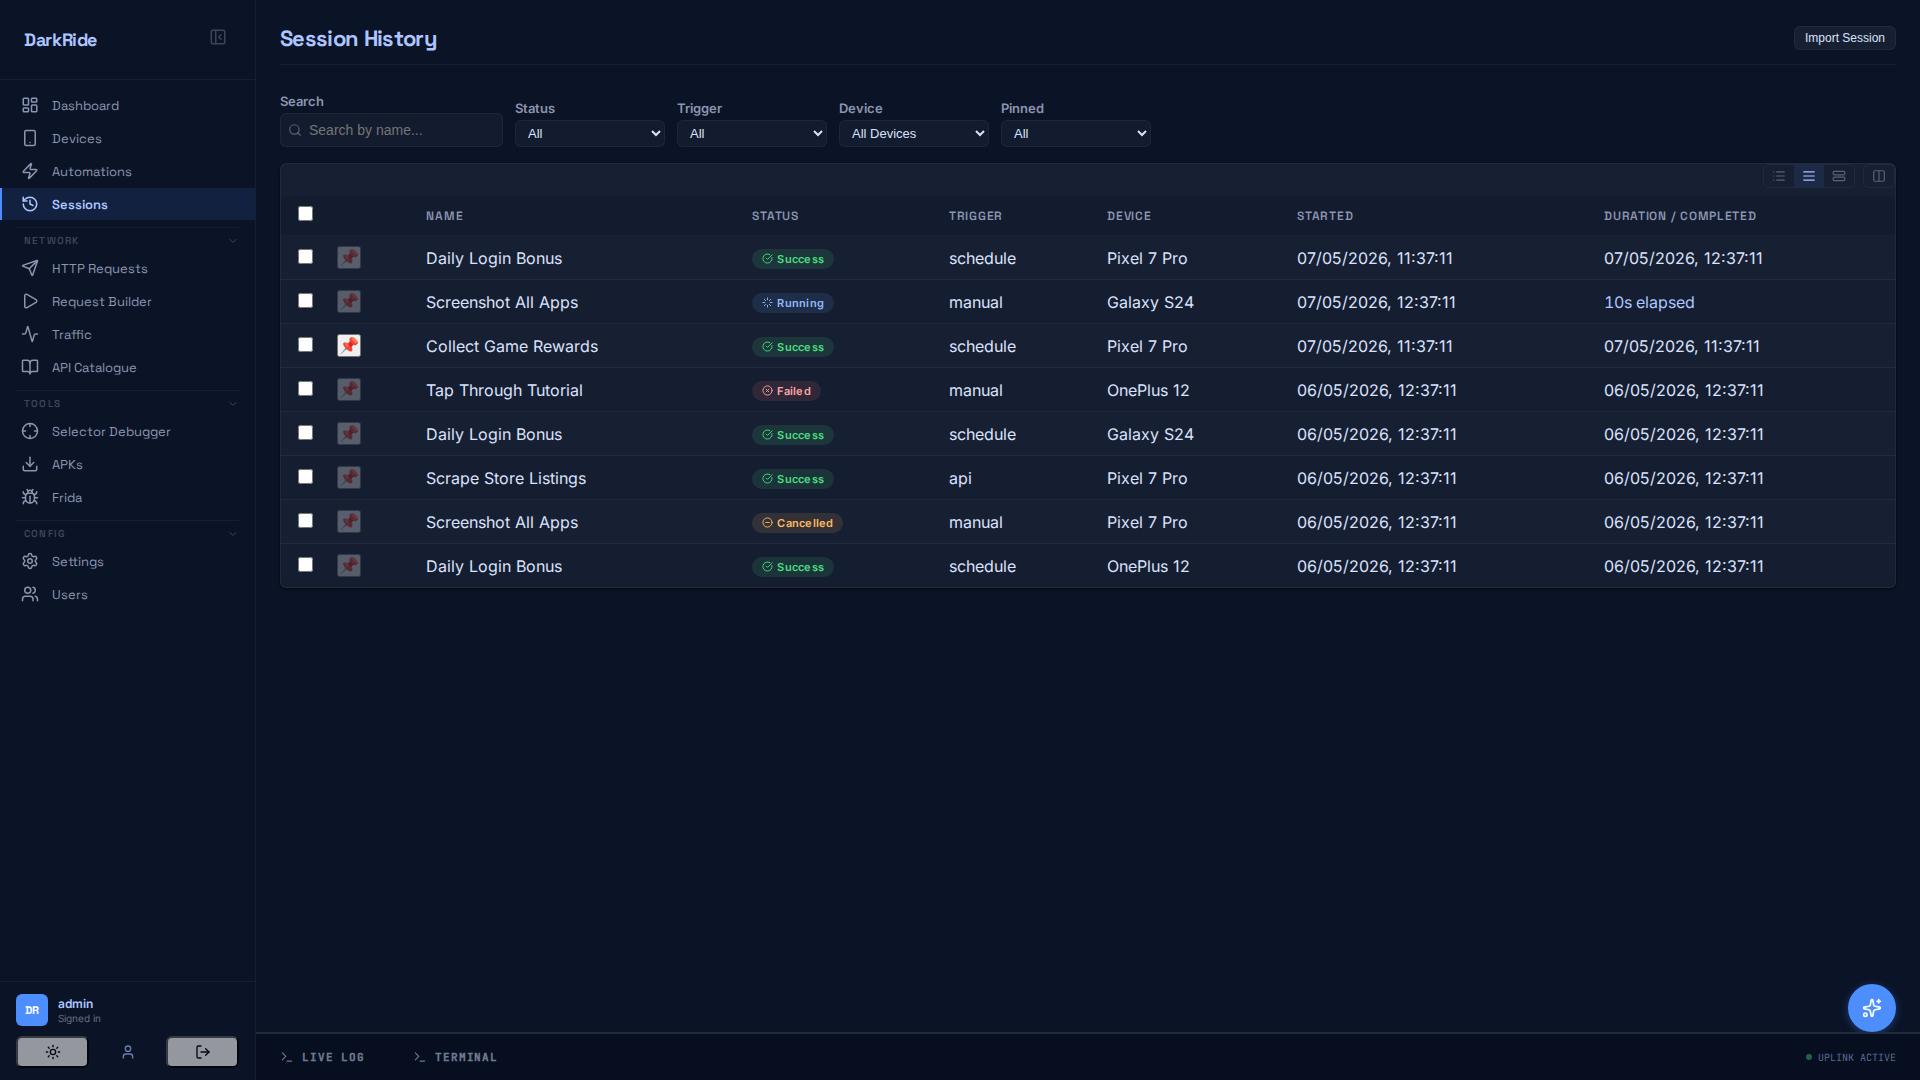This screenshot has width=1920, height=1080.
Task: Select the normal row density view
Action: (1809, 176)
